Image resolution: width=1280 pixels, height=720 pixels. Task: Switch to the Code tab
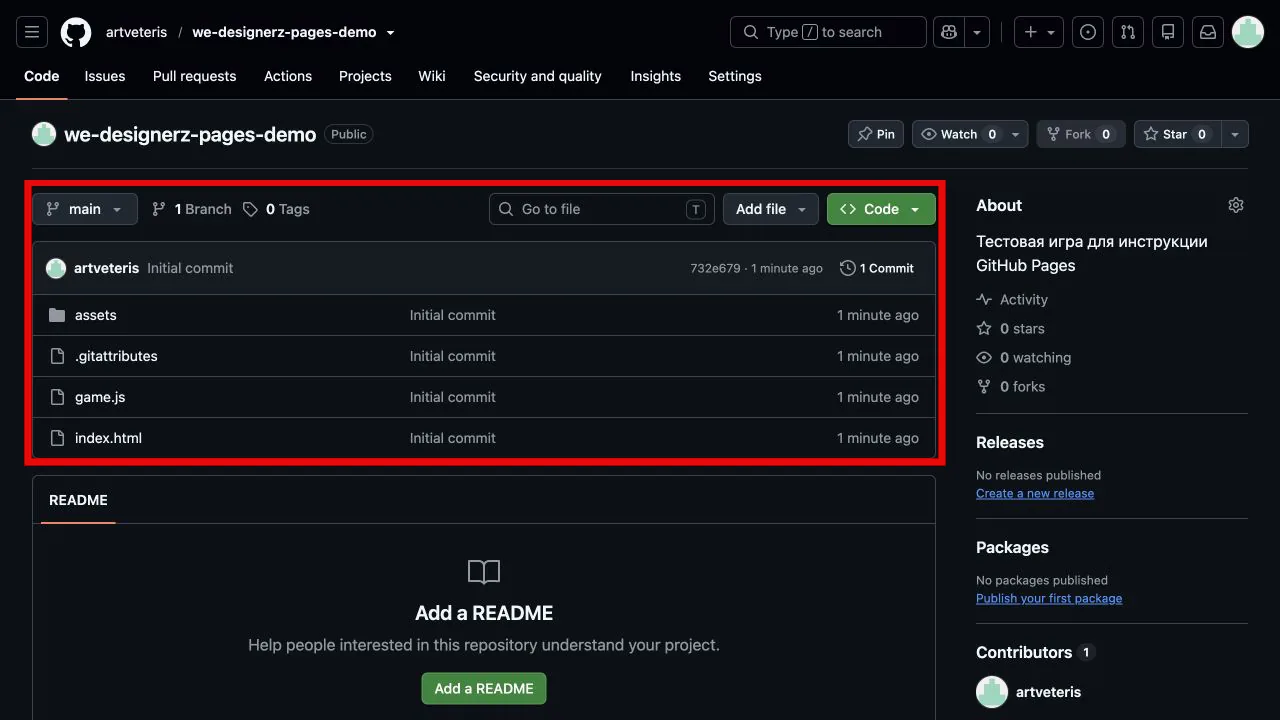tap(42, 76)
